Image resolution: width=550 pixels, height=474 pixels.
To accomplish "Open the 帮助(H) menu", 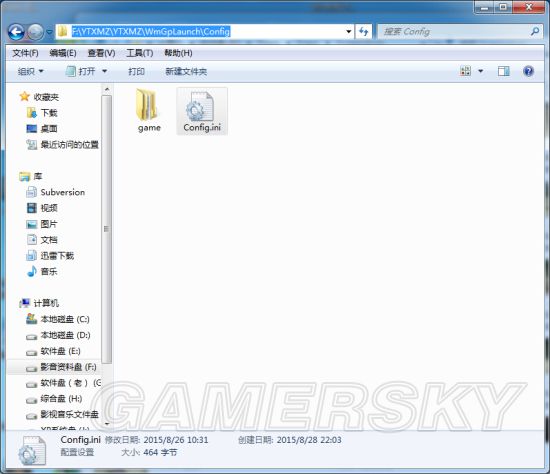I will [178, 53].
